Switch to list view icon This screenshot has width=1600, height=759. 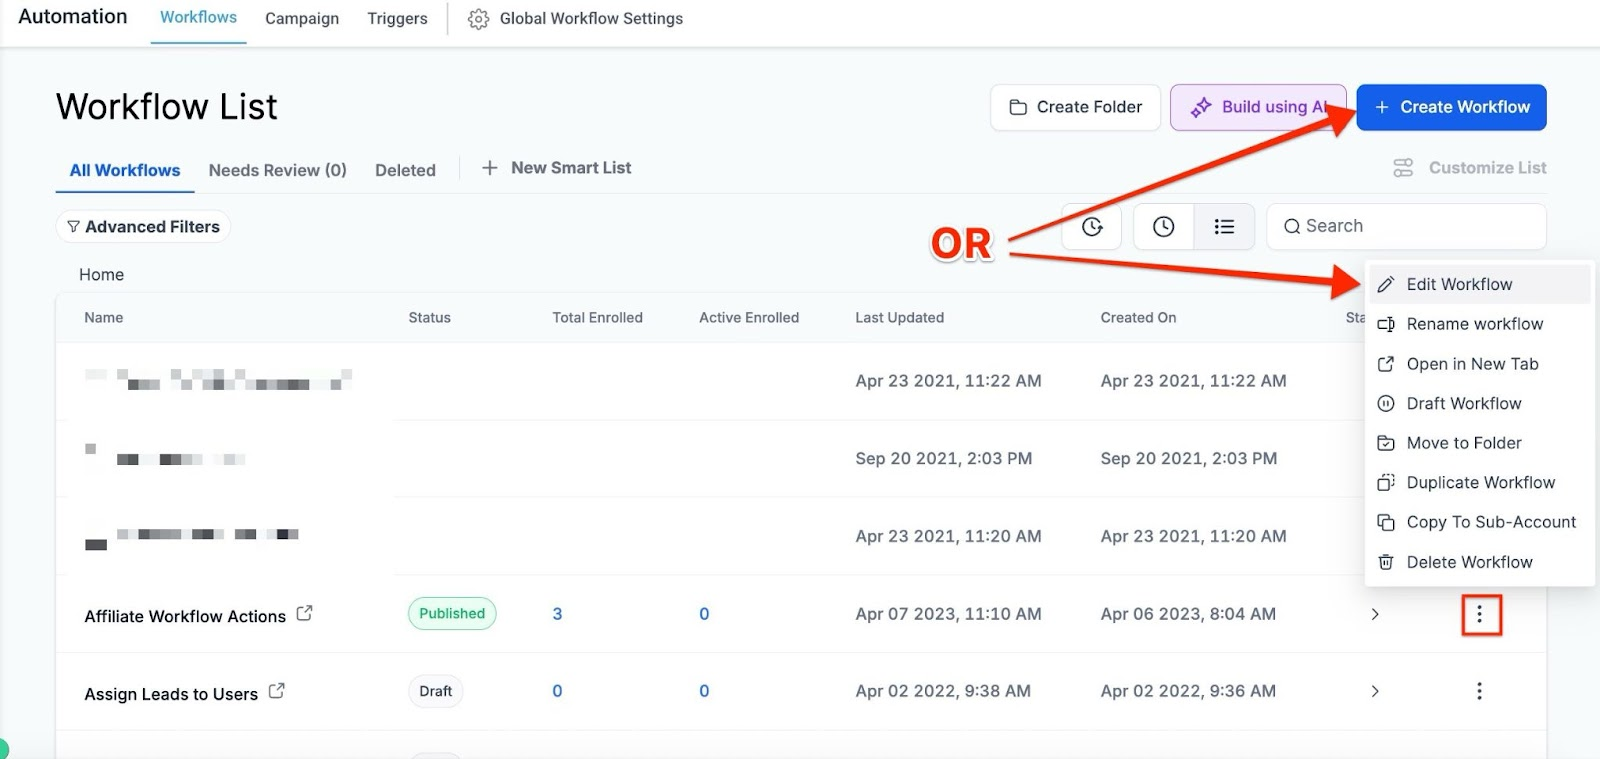[1224, 227]
